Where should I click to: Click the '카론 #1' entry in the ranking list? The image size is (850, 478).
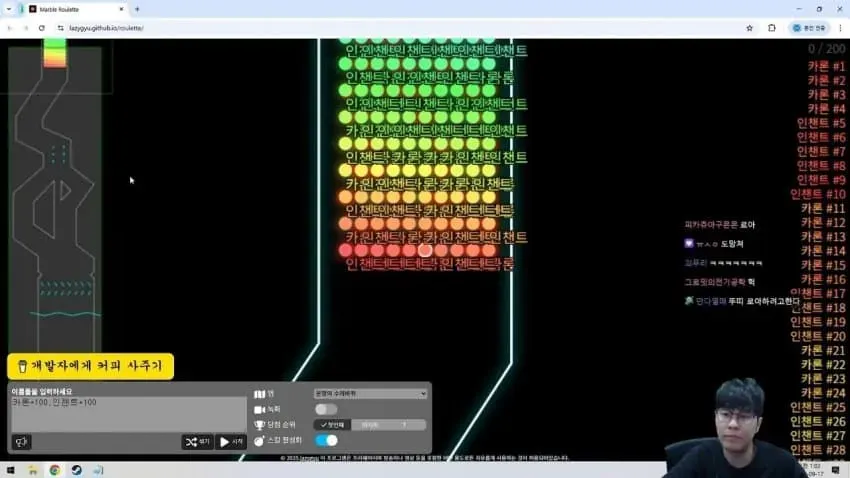(x=826, y=67)
